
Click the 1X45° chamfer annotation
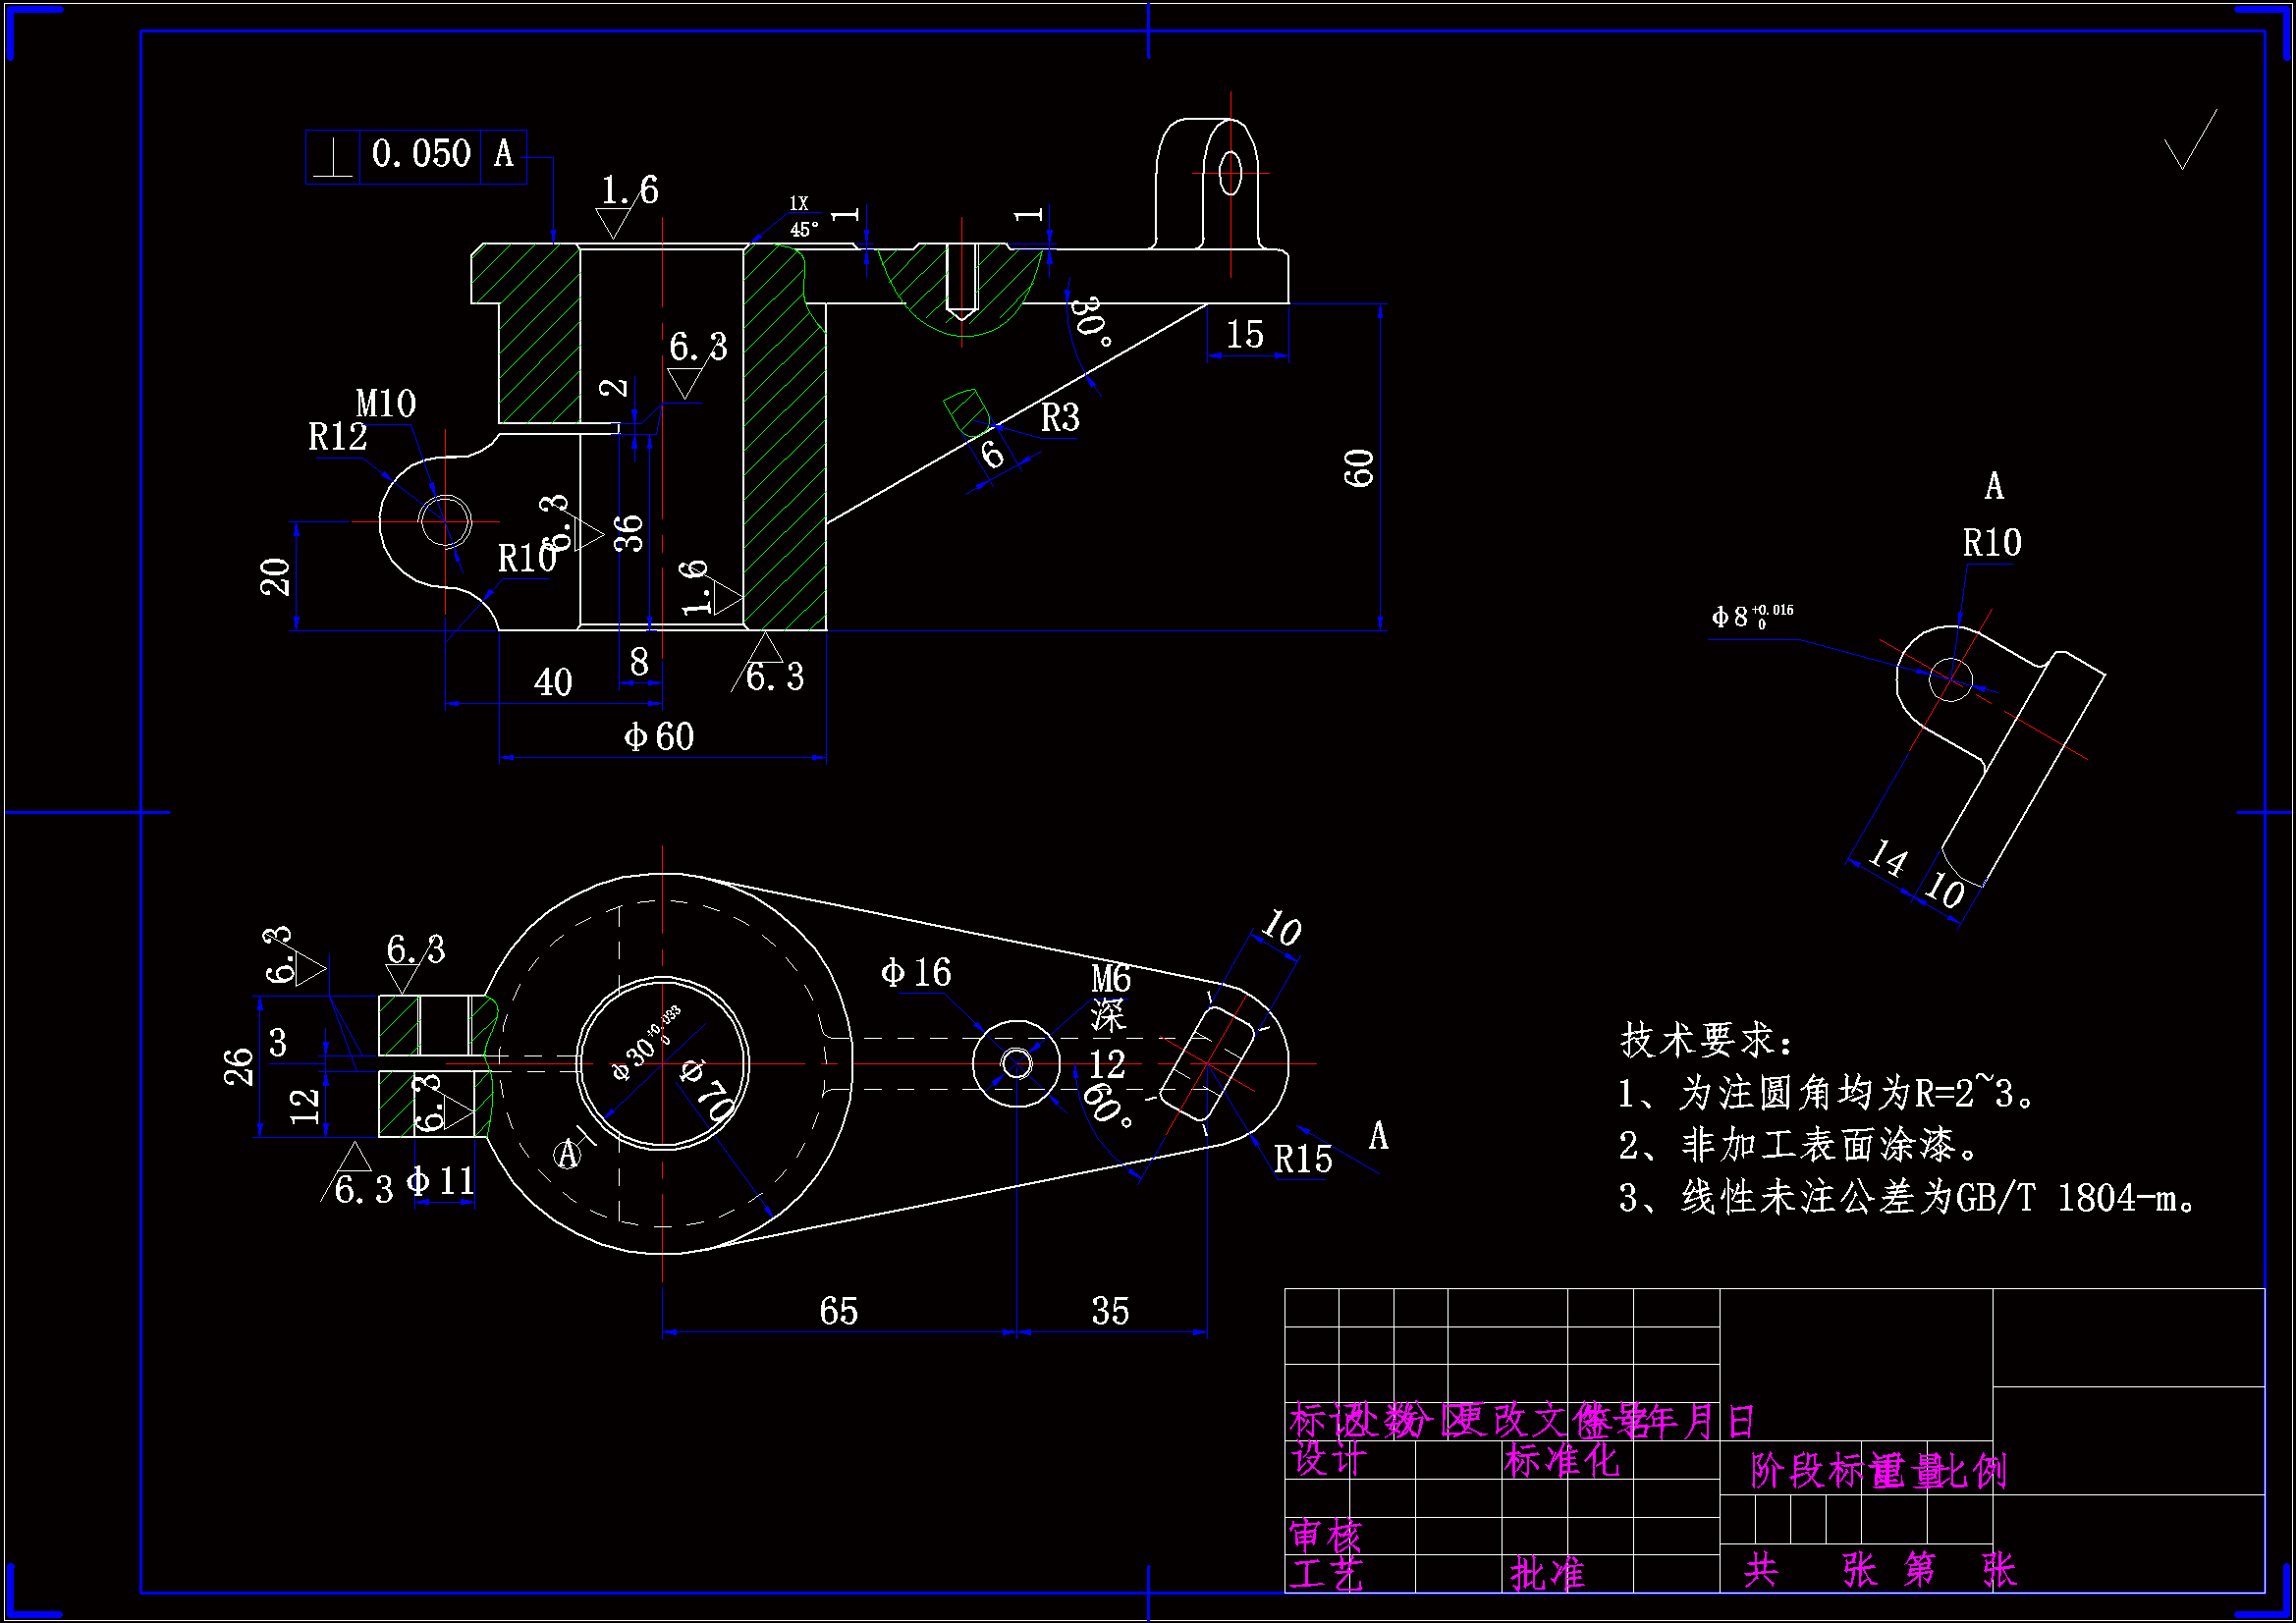[802, 217]
